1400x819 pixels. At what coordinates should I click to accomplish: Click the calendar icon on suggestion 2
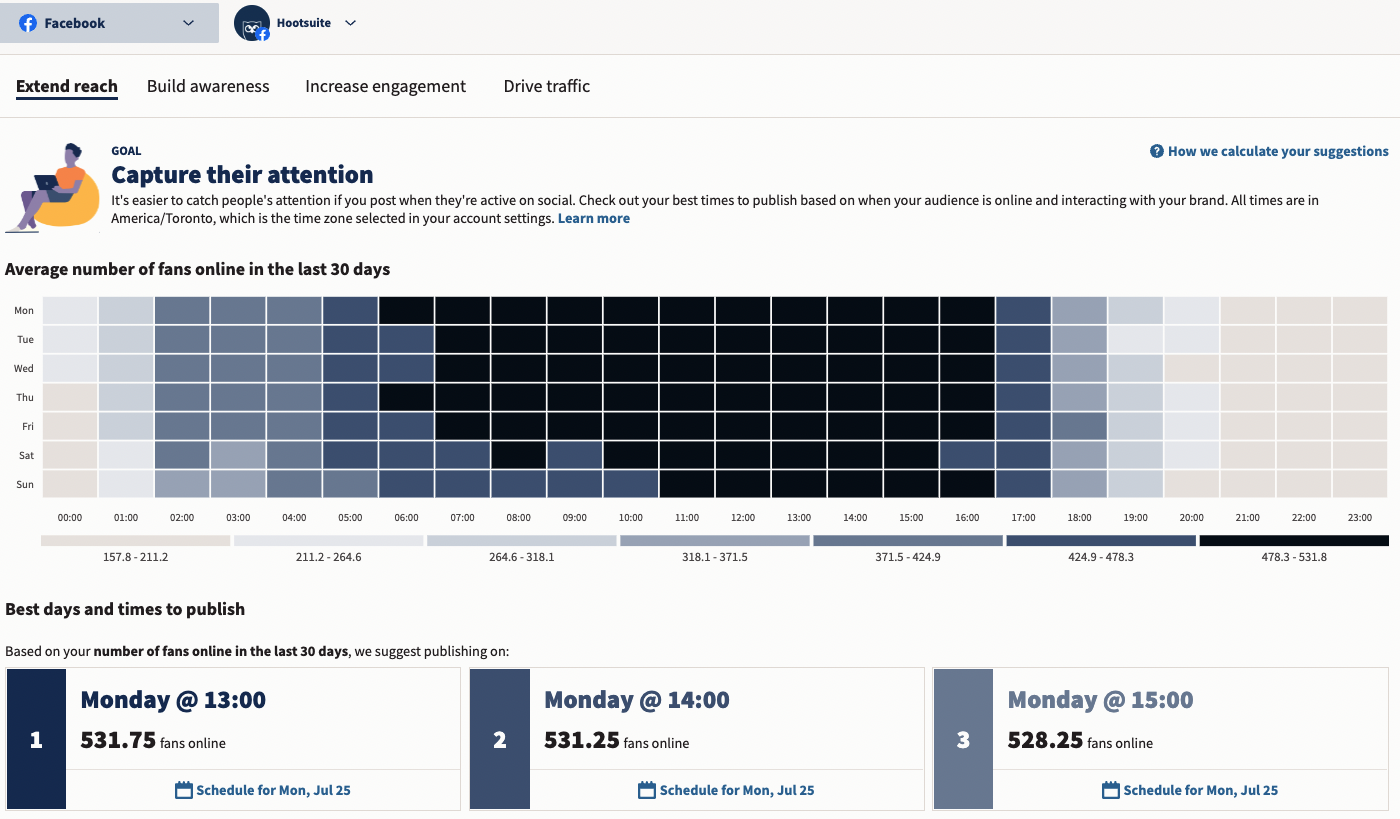pos(647,789)
